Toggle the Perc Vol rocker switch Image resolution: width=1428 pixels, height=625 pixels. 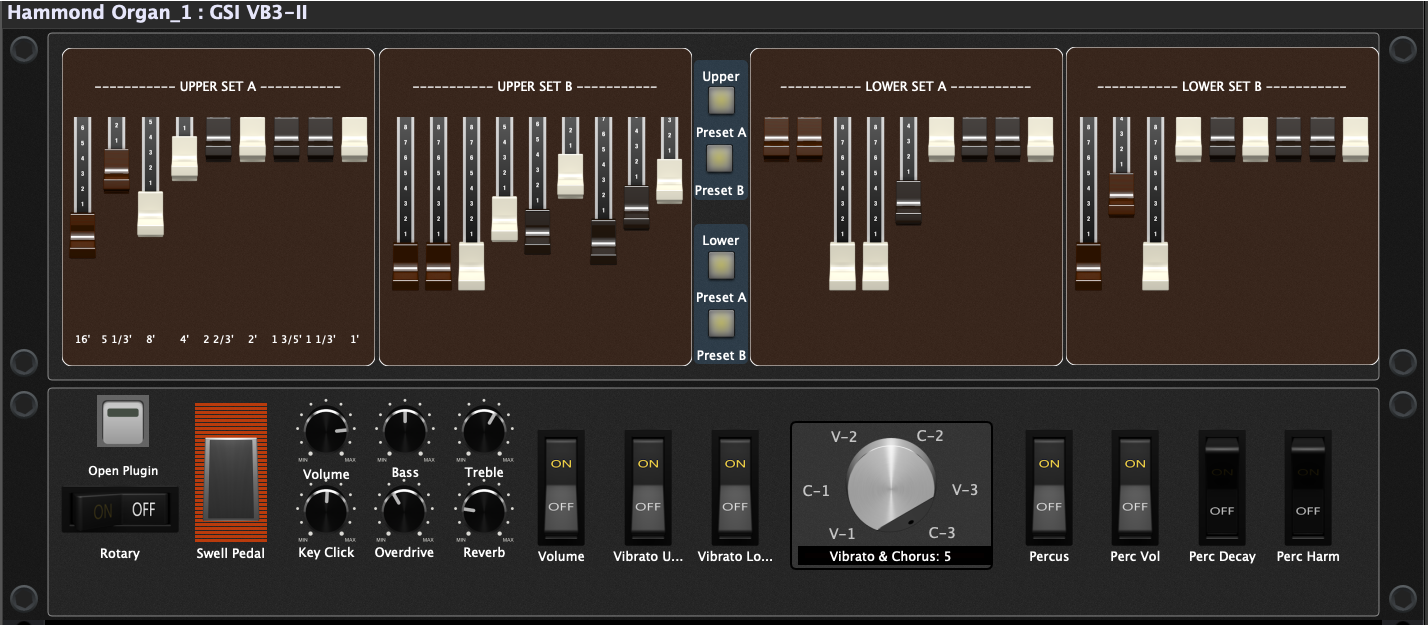[1135, 487]
